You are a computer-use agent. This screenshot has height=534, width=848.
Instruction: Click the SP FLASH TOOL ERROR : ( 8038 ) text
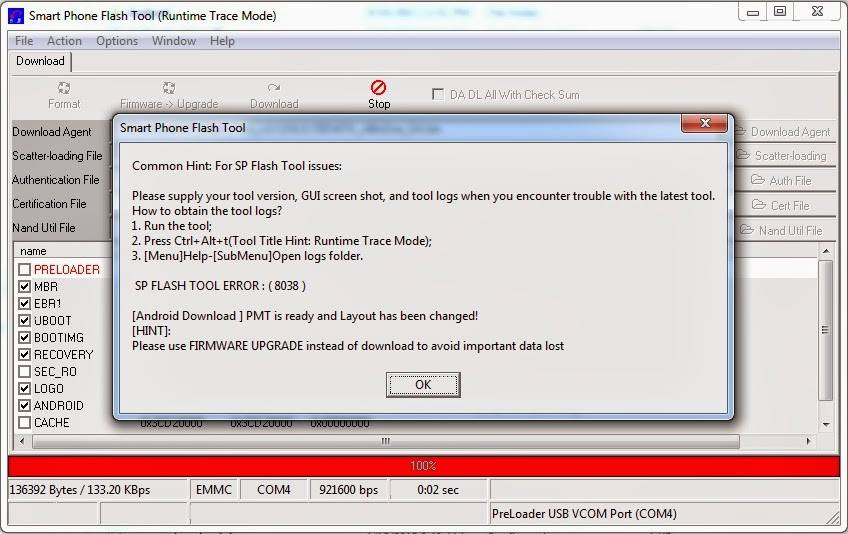[220, 286]
